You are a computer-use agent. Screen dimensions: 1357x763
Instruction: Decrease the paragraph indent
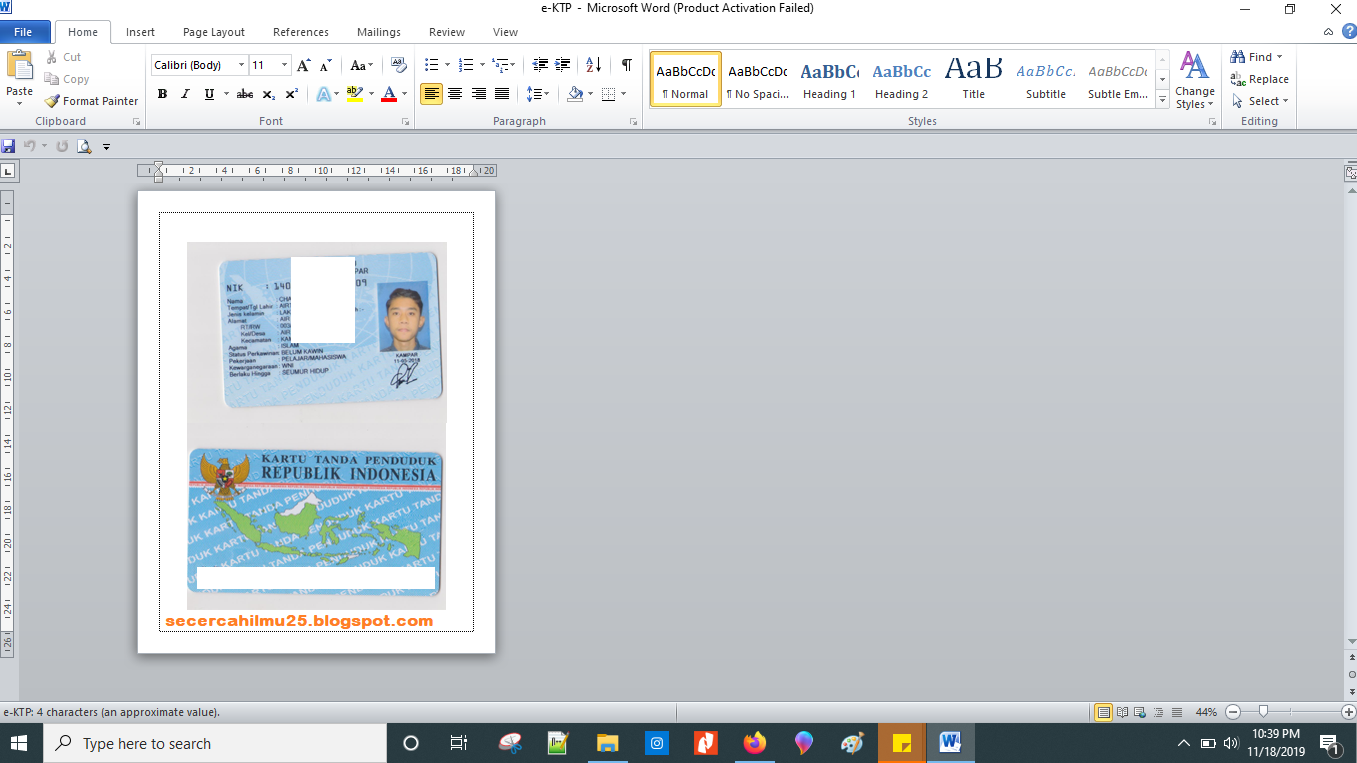[541, 65]
